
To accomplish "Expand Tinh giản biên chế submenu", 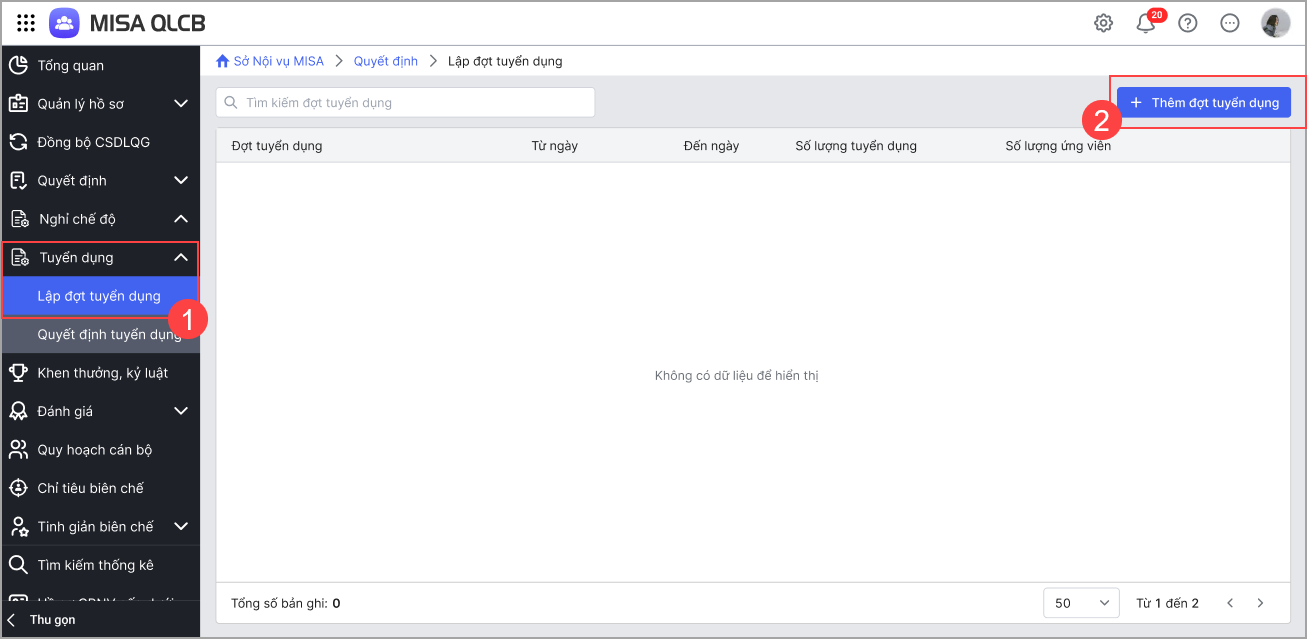I will coord(181,526).
